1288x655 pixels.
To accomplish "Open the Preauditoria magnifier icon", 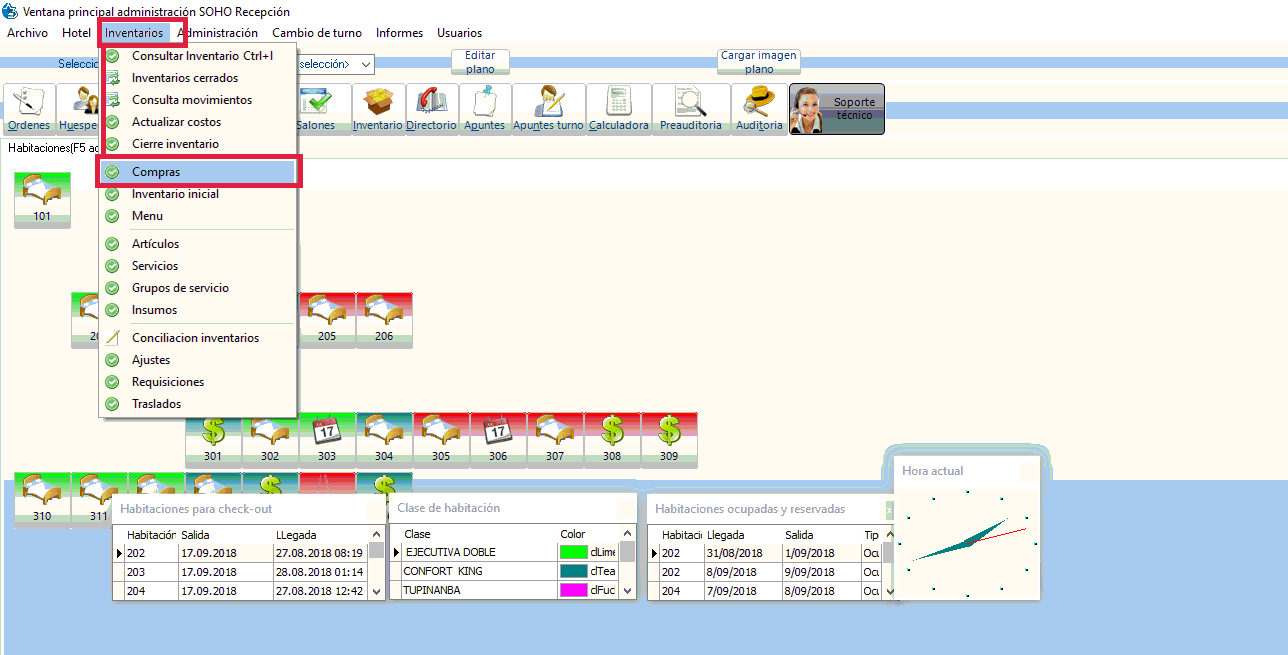I will click(x=691, y=108).
